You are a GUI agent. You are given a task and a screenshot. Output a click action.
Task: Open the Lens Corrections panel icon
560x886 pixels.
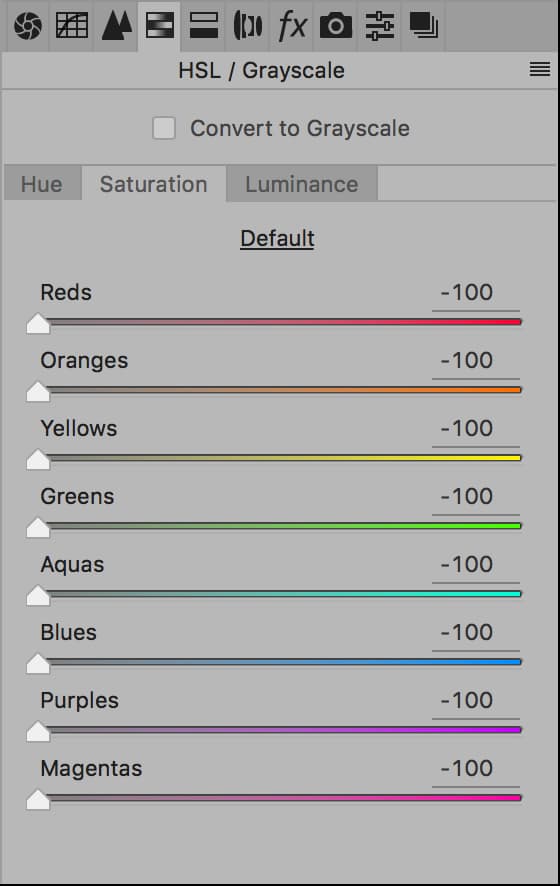(248, 25)
